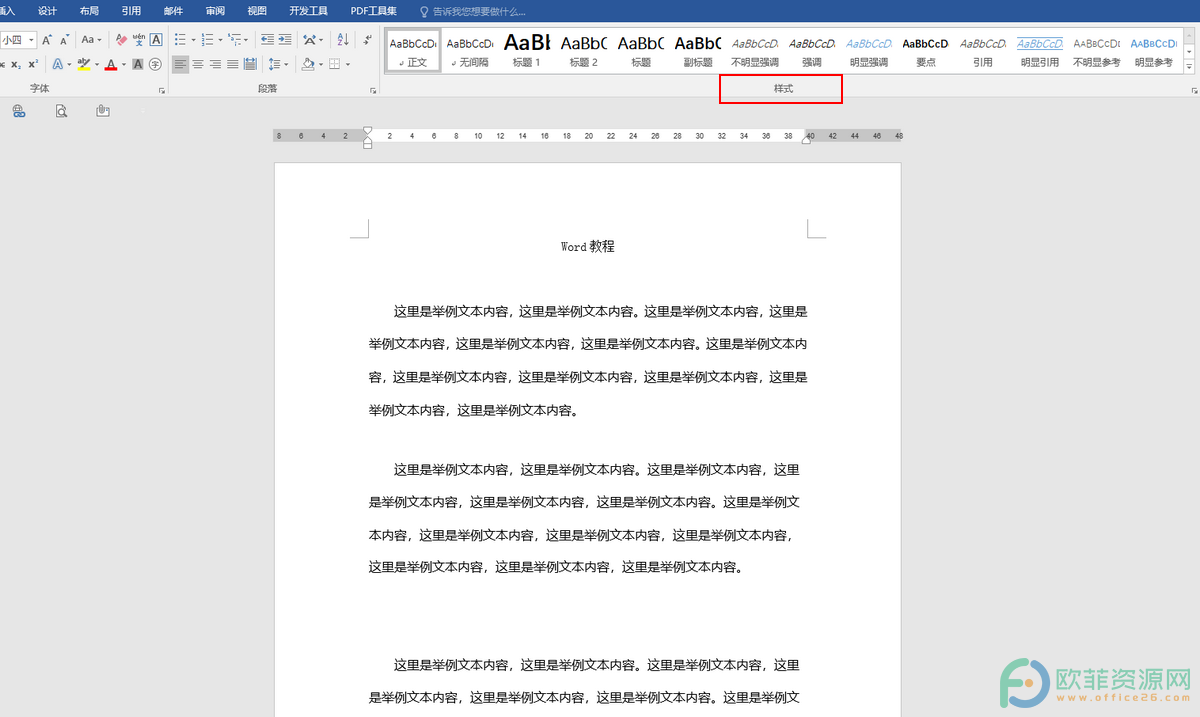The image size is (1200, 717).
Task: Expand the borders dropdown arrow
Action: click(347, 64)
